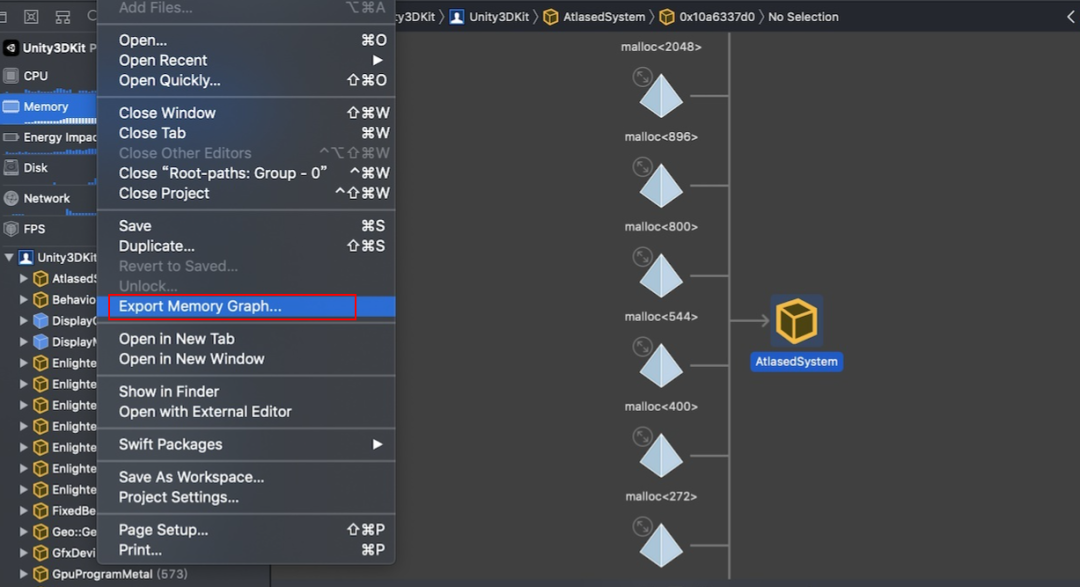1080x587 pixels.
Task: Choose Open Quickly... menu entry
Action: point(246,80)
